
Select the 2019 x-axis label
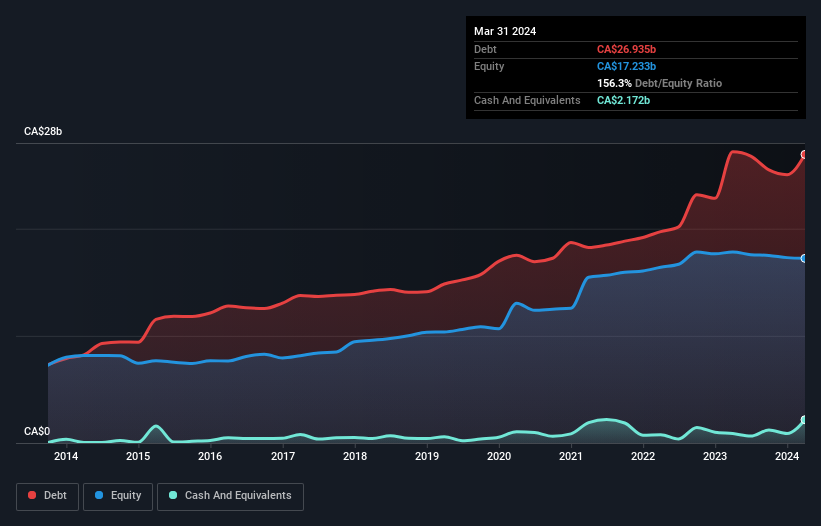click(427, 456)
